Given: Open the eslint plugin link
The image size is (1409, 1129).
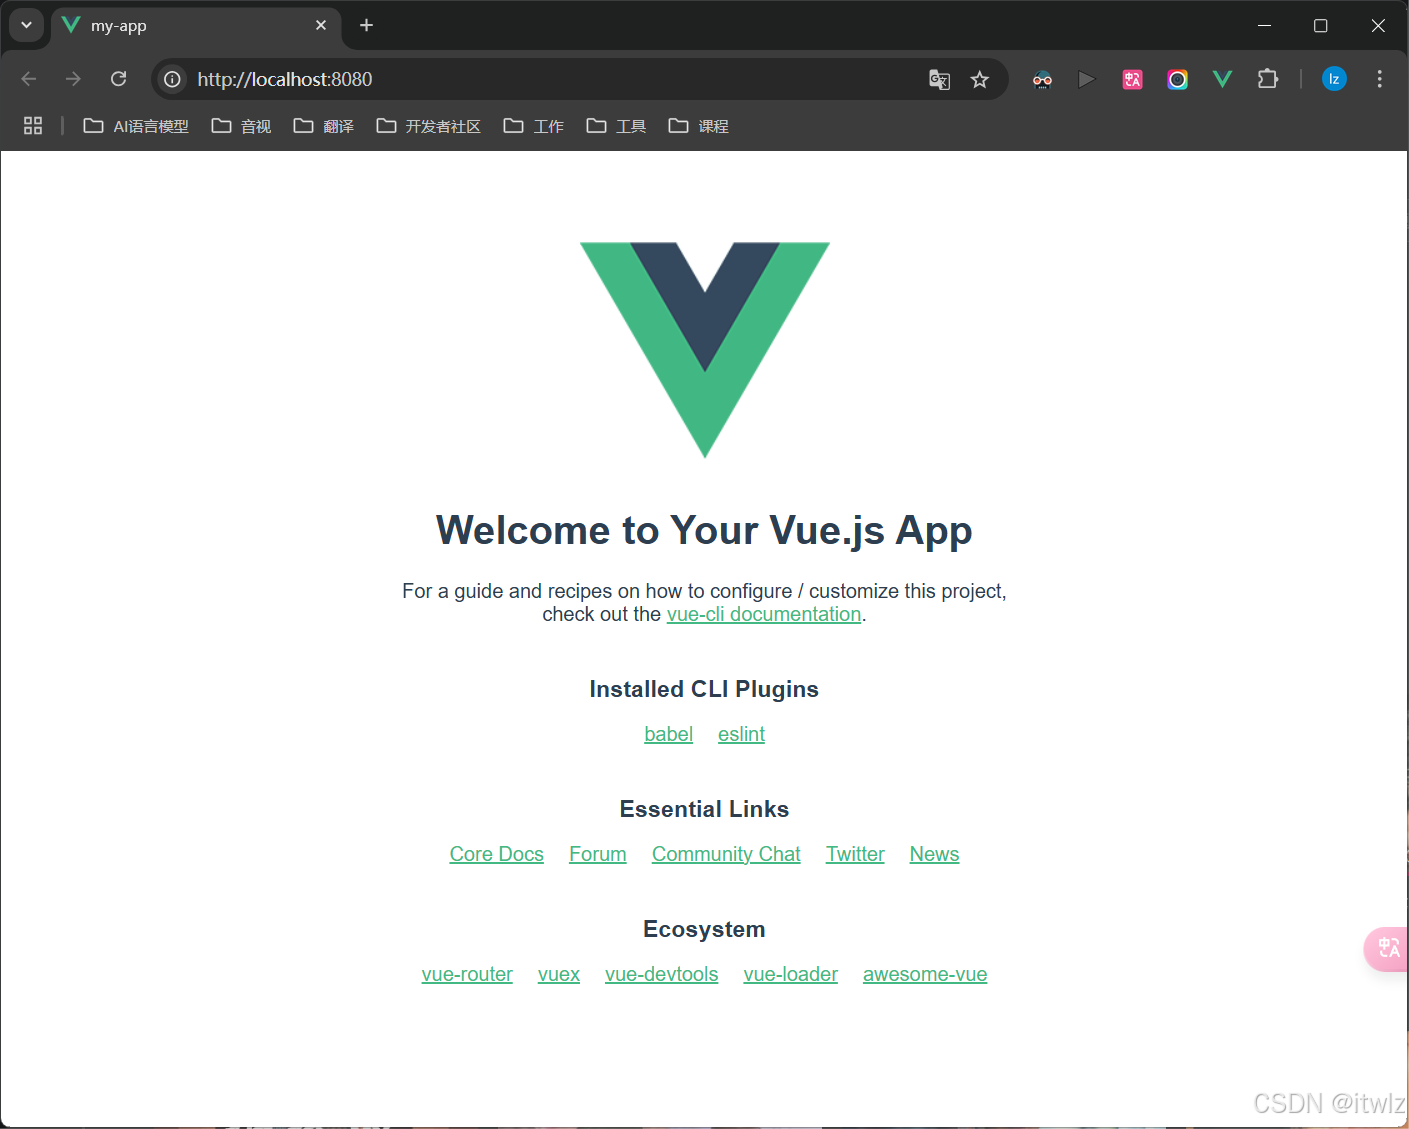Looking at the screenshot, I should coord(741,734).
